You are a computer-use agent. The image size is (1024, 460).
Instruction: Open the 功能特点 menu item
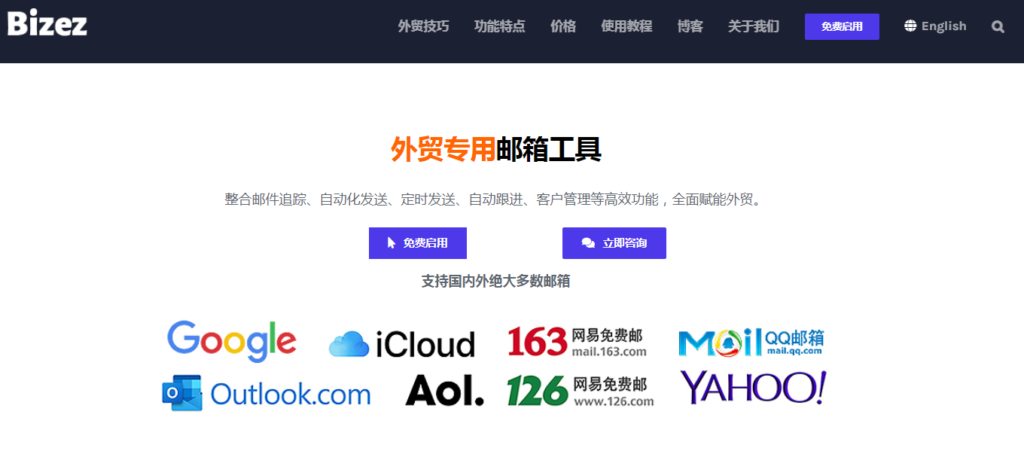tap(500, 27)
